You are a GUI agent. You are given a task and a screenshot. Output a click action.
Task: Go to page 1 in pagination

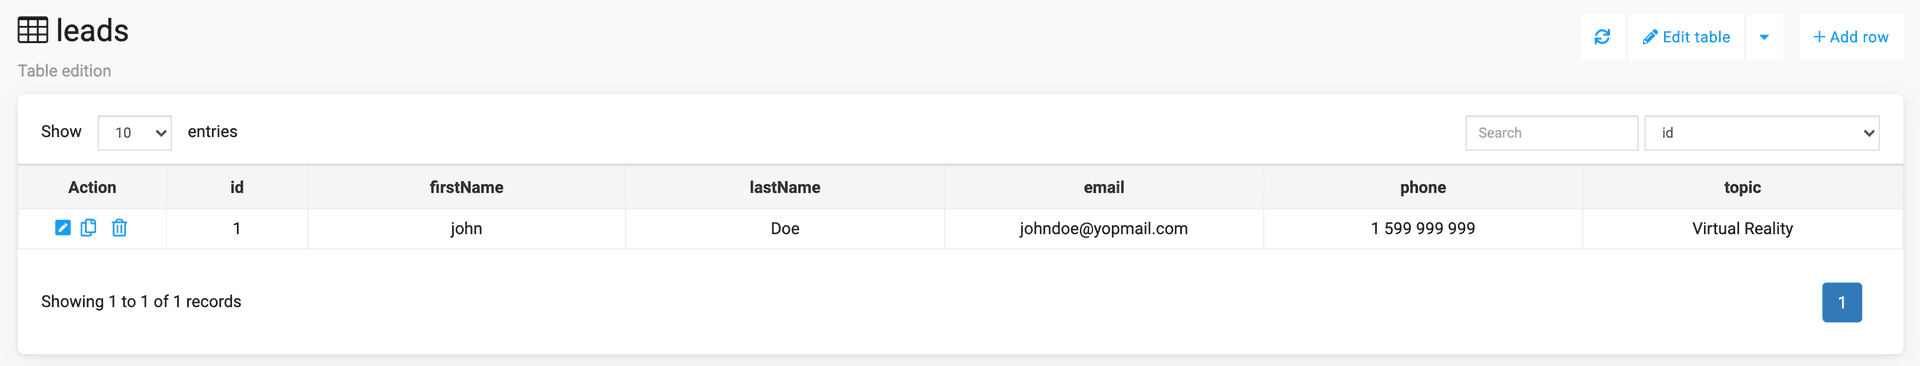point(1841,302)
